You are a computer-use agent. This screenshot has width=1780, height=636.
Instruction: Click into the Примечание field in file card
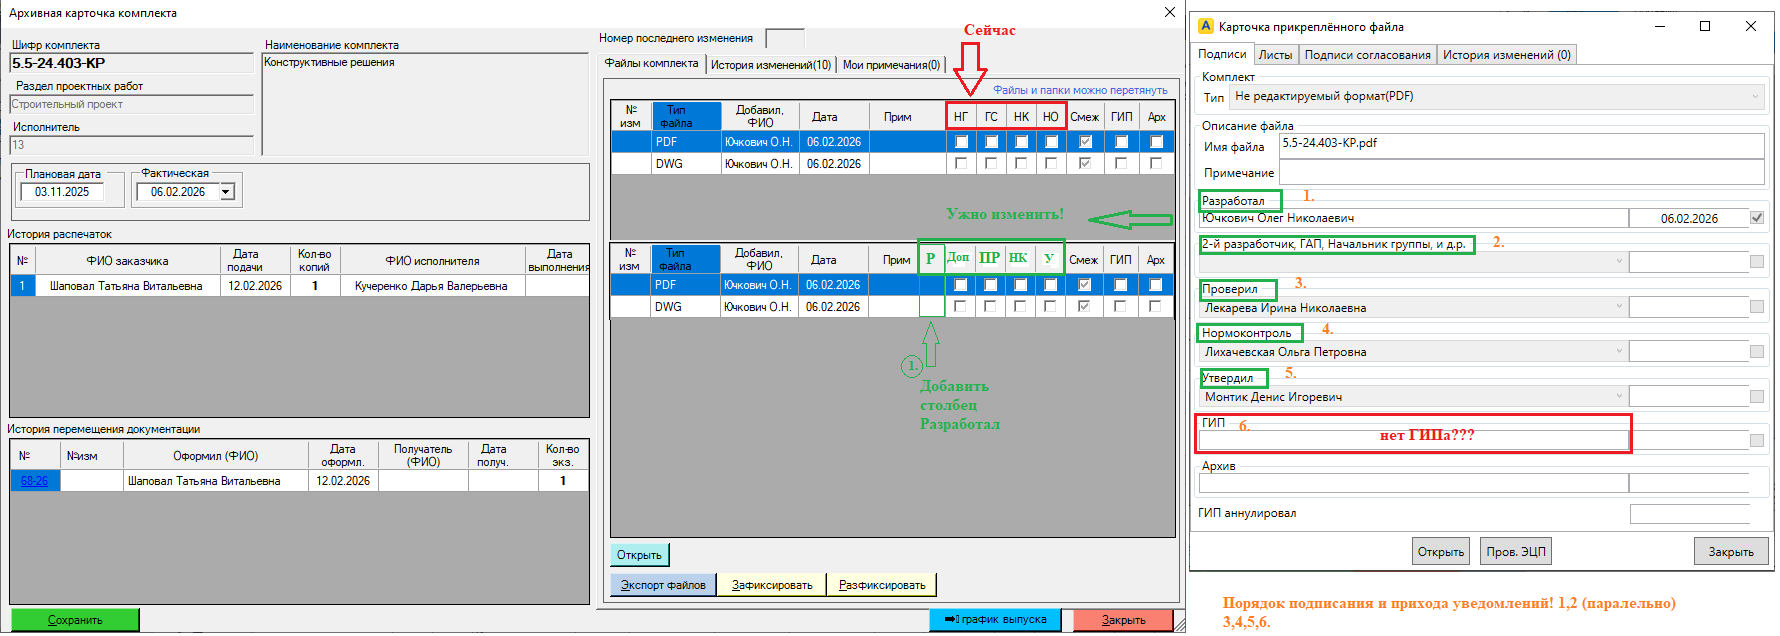pyautogui.click(x=1520, y=173)
